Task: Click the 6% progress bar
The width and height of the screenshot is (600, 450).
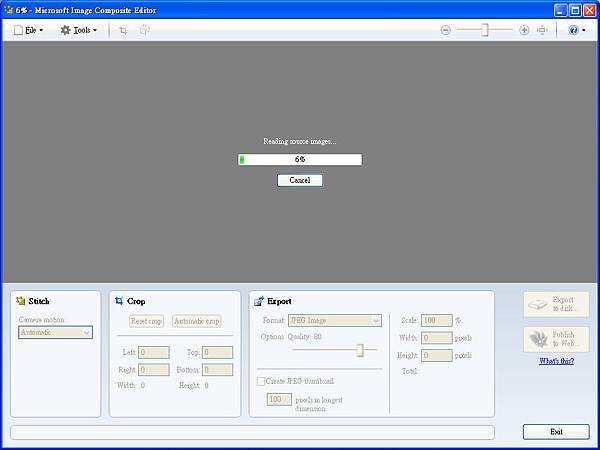Action: tap(300, 160)
